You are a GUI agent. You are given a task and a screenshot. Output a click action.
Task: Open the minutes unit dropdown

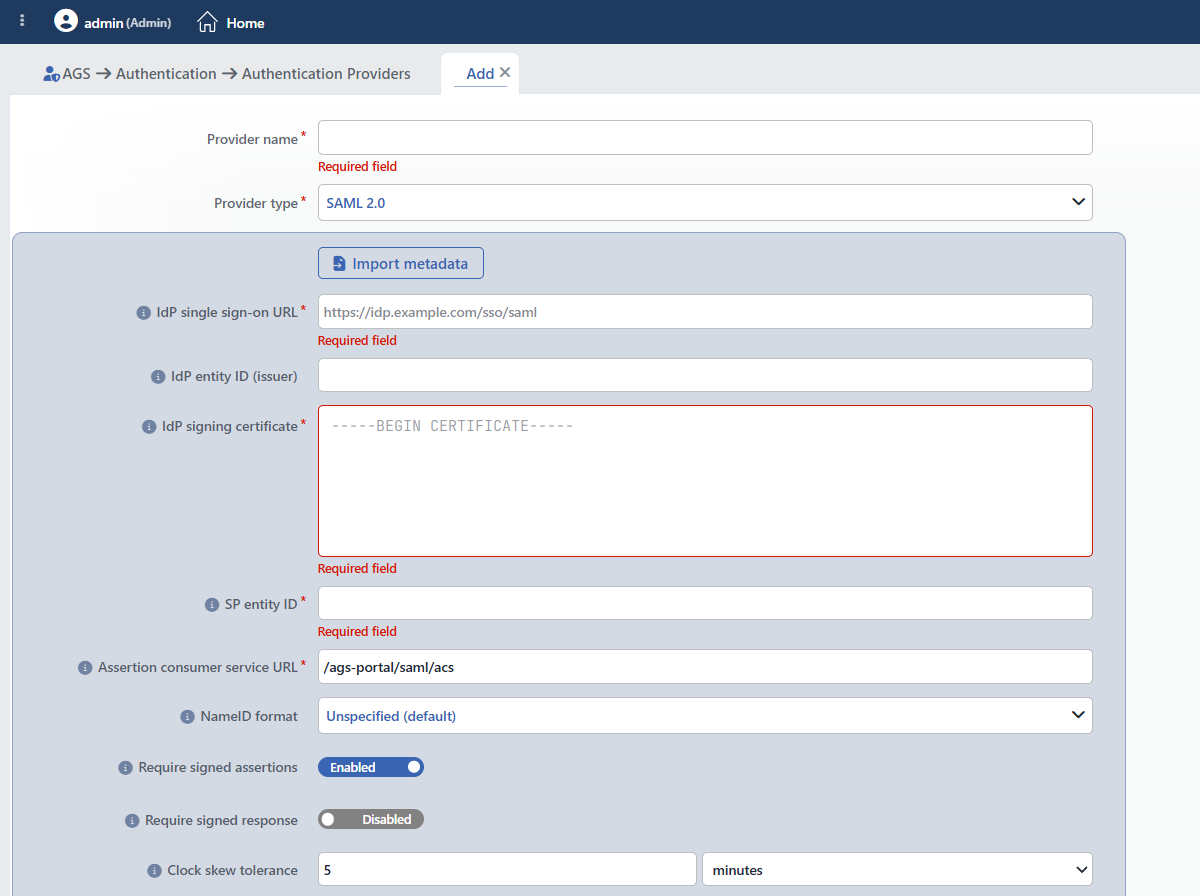[x=897, y=869]
